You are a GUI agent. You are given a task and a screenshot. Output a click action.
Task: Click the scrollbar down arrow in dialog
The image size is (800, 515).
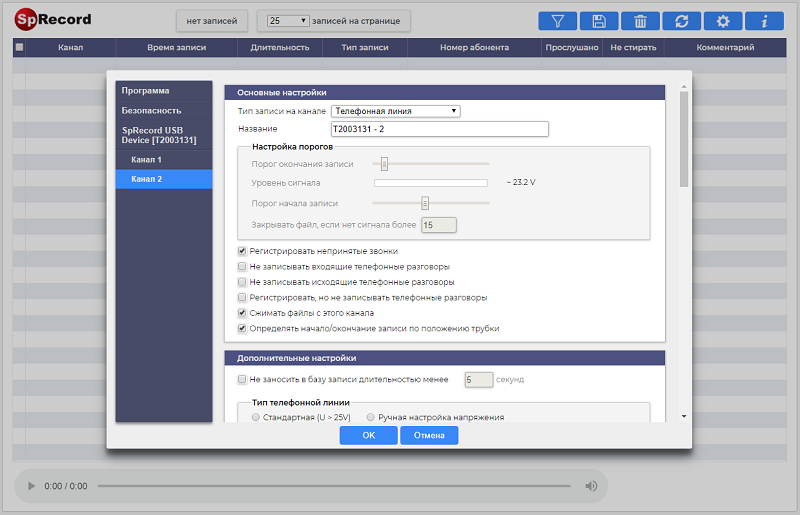click(x=684, y=416)
